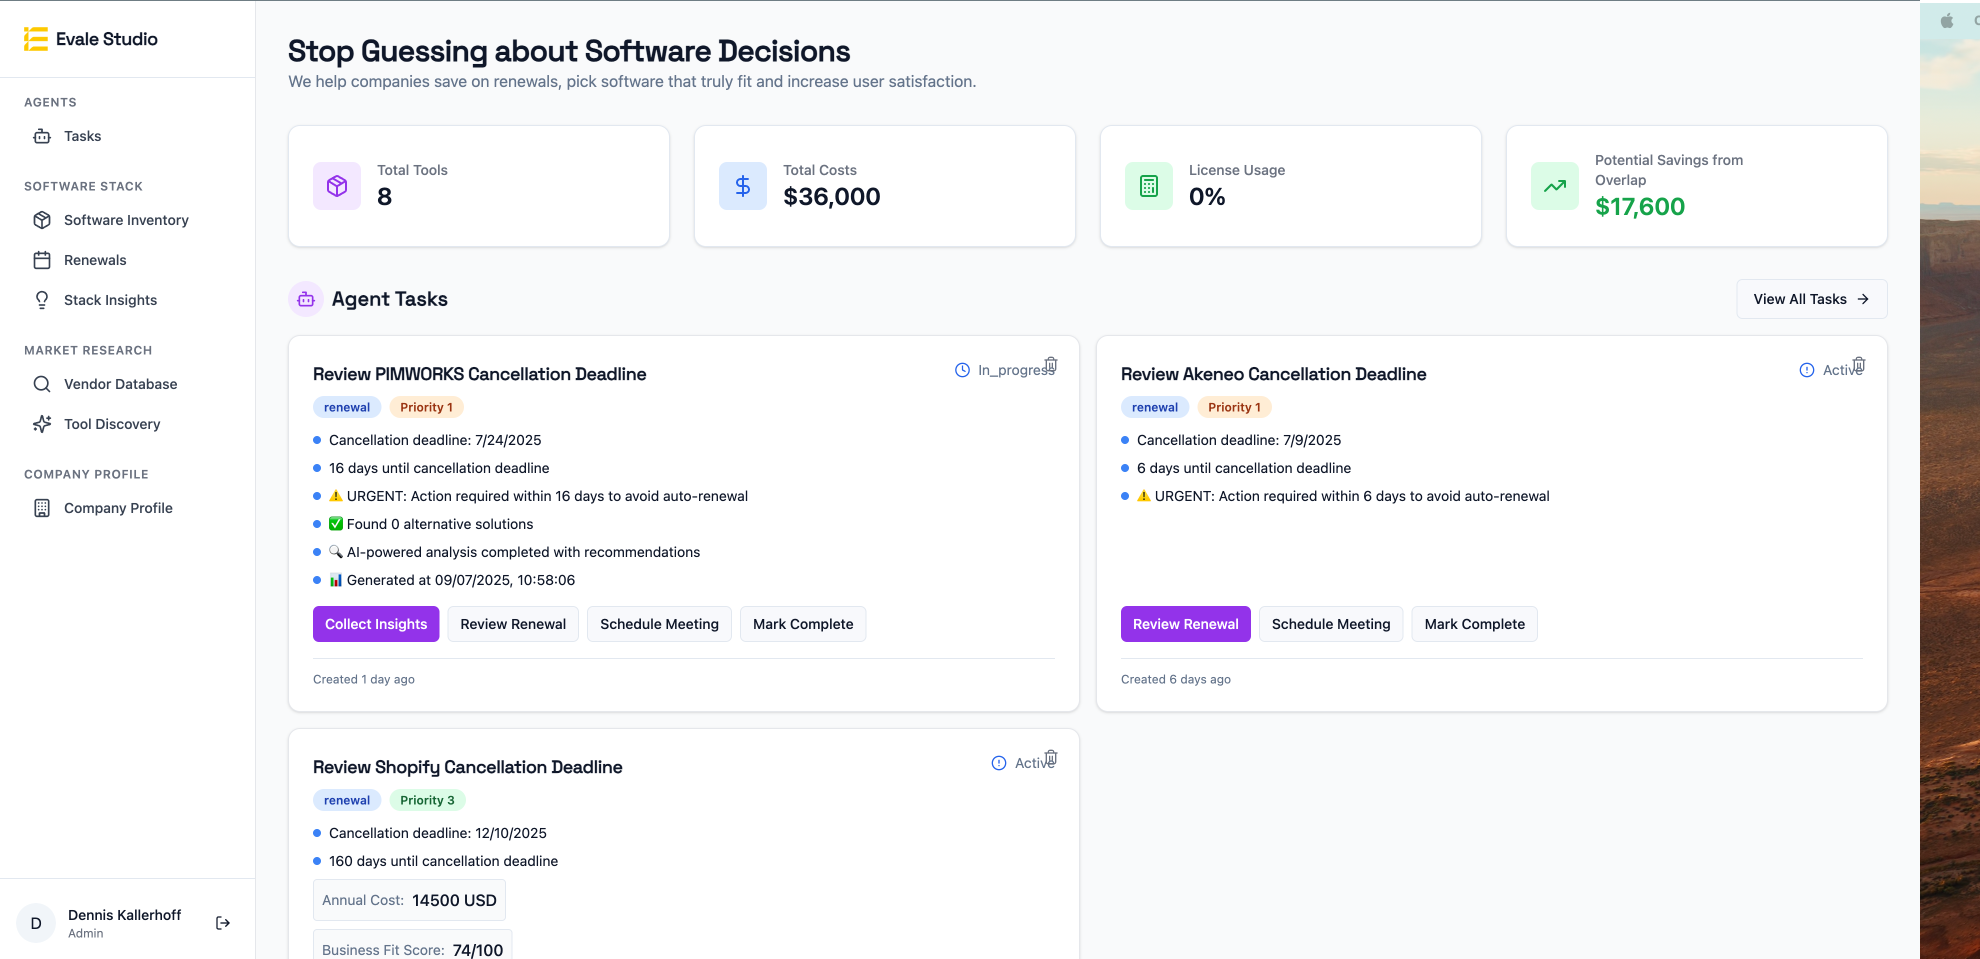Open Vendor Database from sidebar
This screenshot has width=1980, height=959.
point(120,384)
